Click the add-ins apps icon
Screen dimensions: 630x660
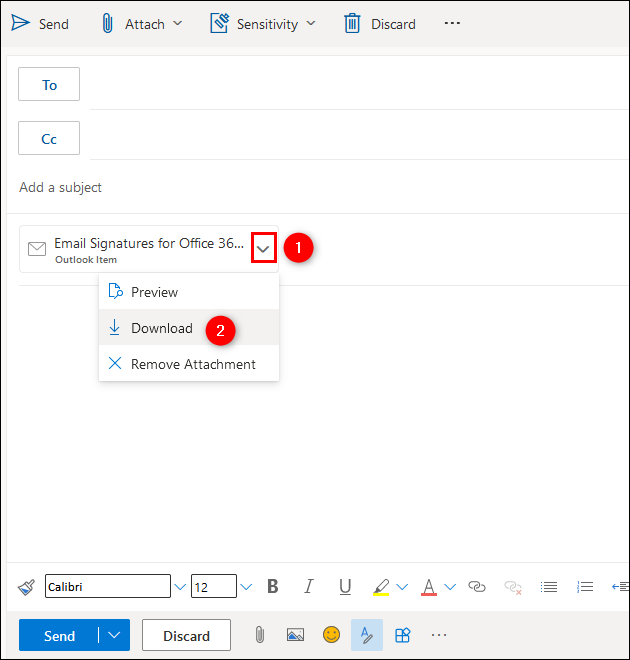pyautogui.click(x=403, y=635)
